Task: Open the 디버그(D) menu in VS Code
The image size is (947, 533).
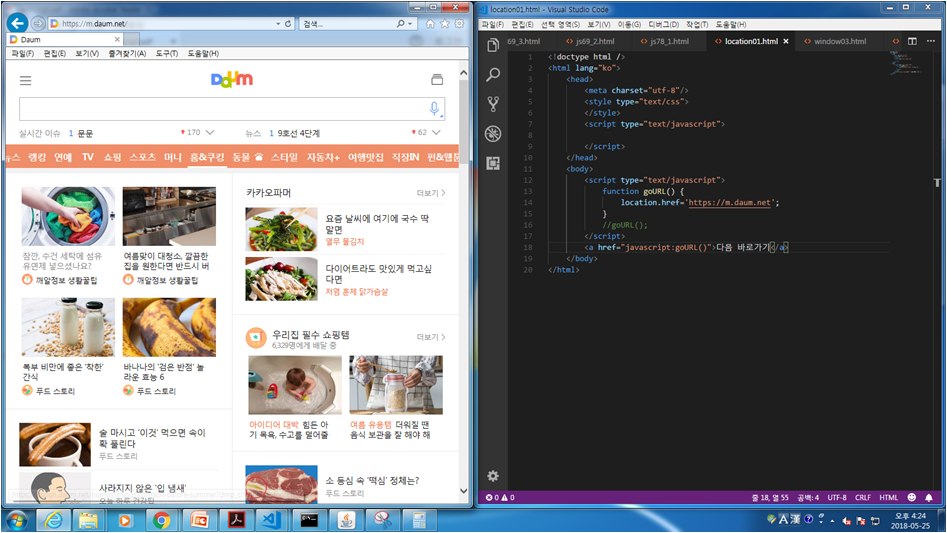Action: 663,24
